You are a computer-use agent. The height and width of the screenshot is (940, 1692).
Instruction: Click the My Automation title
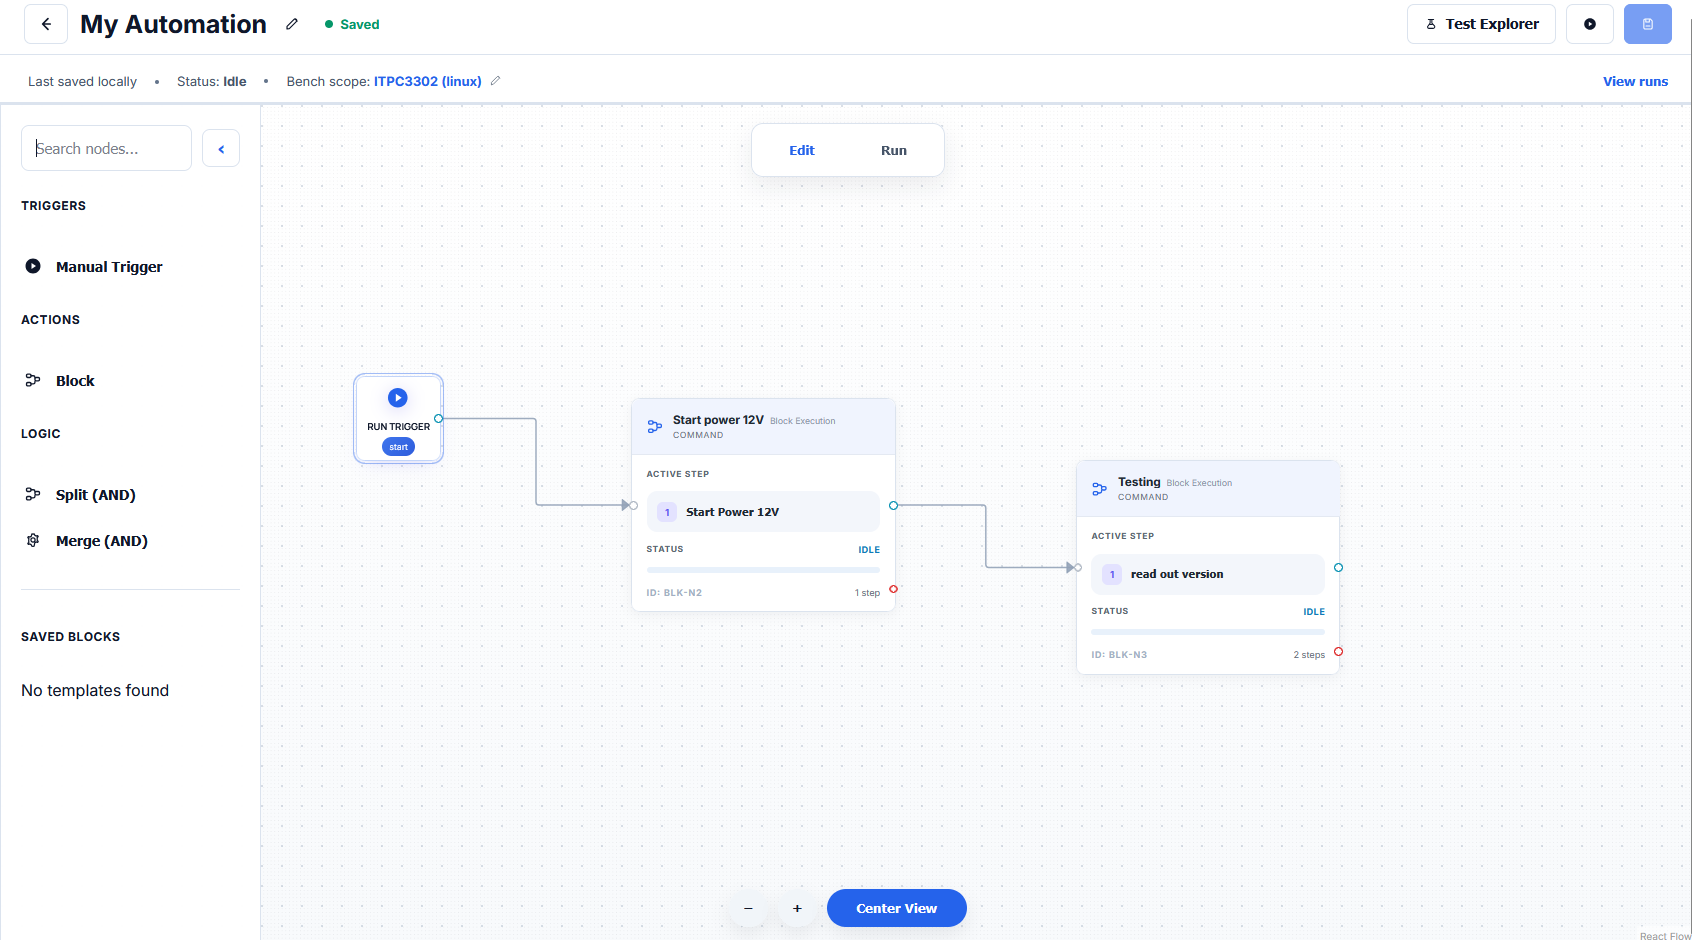pos(173,24)
